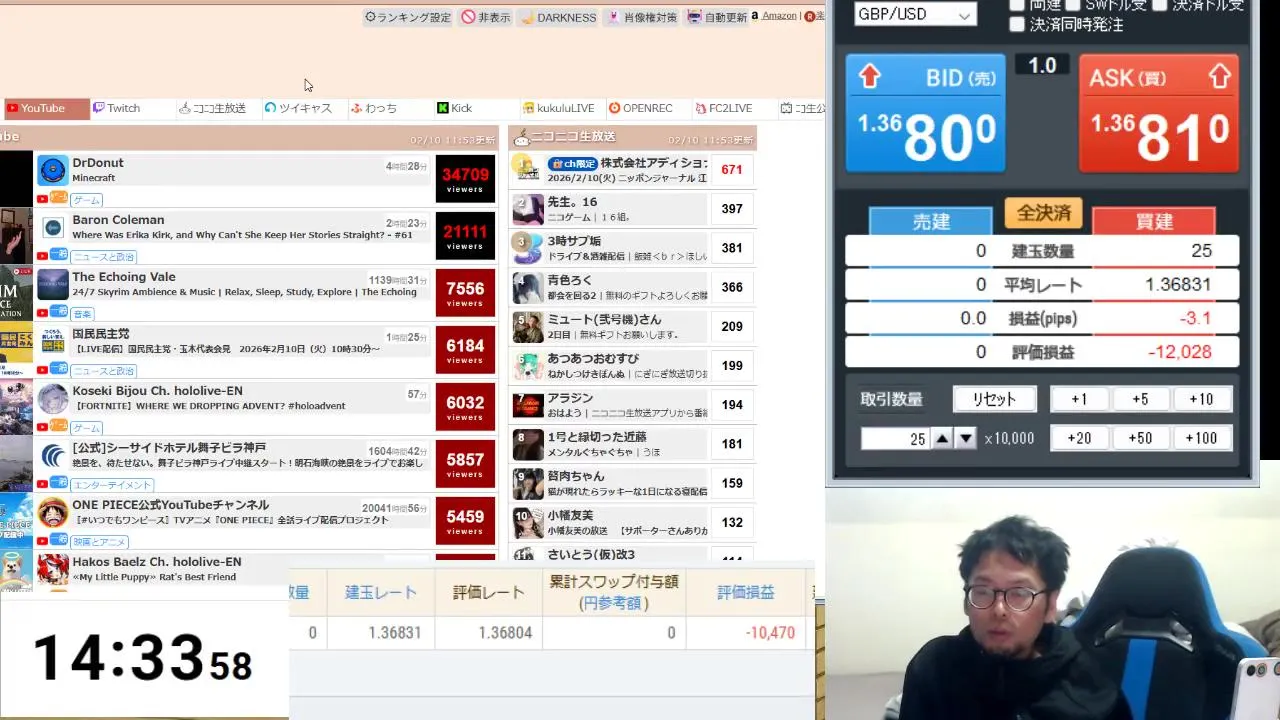Add +10 to trade quantity

(x=1201, y=399)
